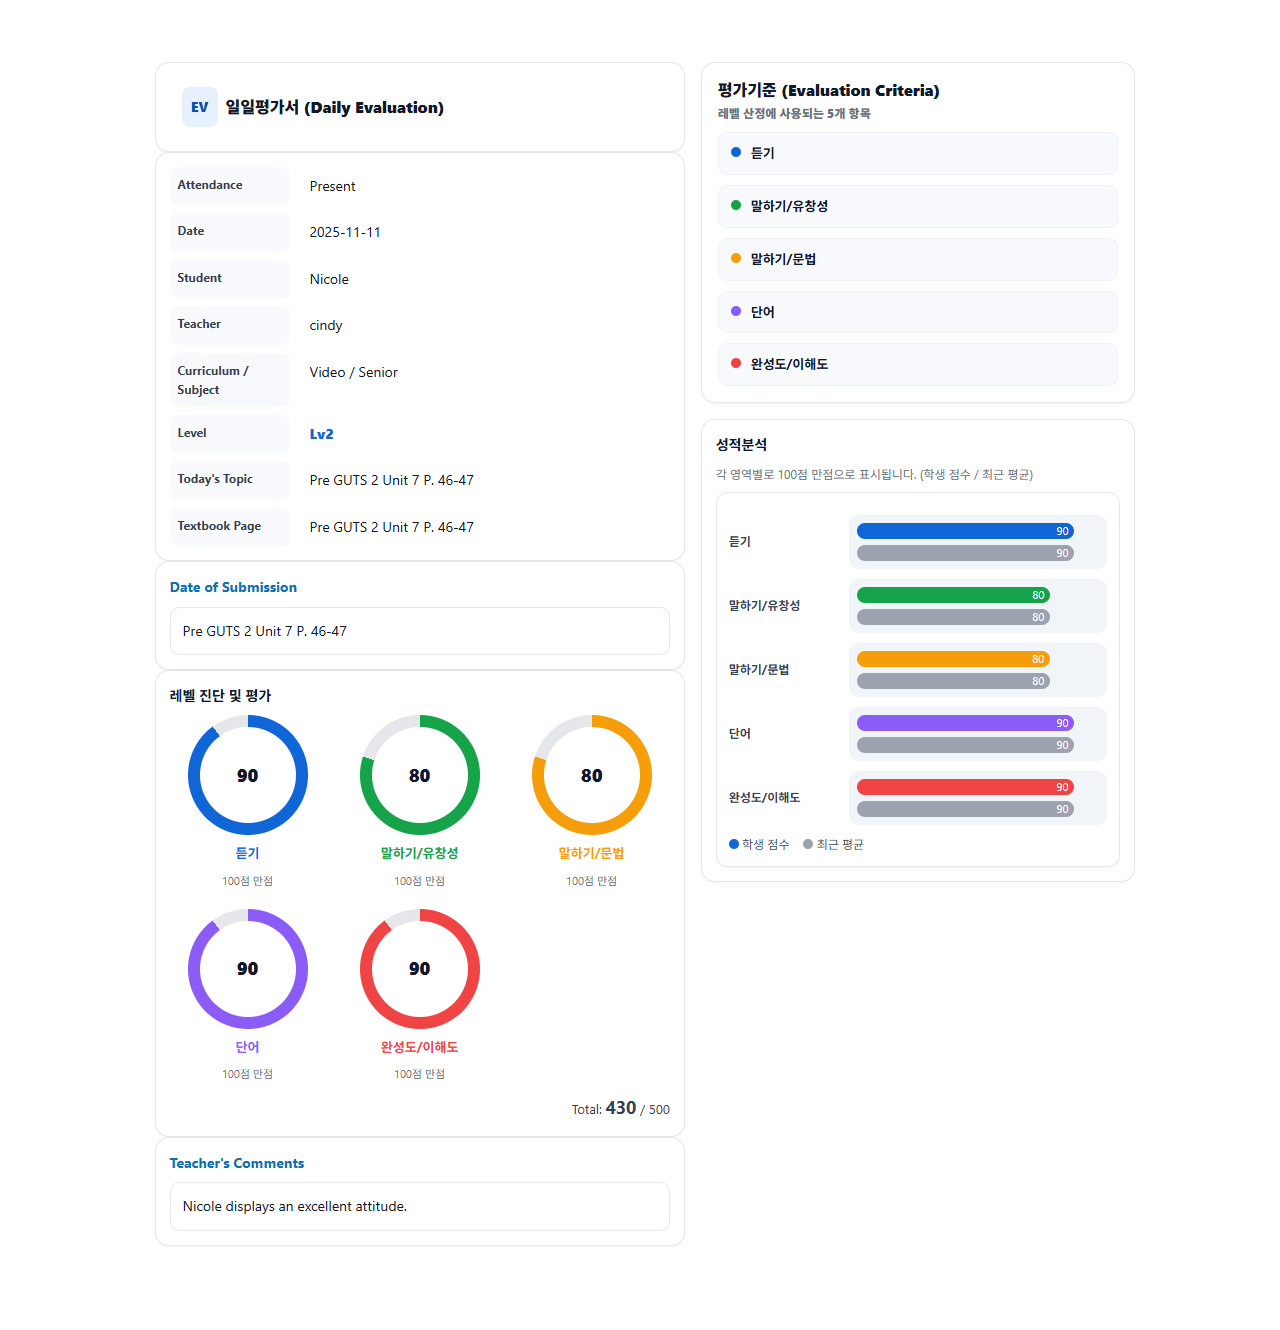Screen dimensions: 1280x1330
Task: Click the Date of Submission text field
Action: (x=420, y=631)
